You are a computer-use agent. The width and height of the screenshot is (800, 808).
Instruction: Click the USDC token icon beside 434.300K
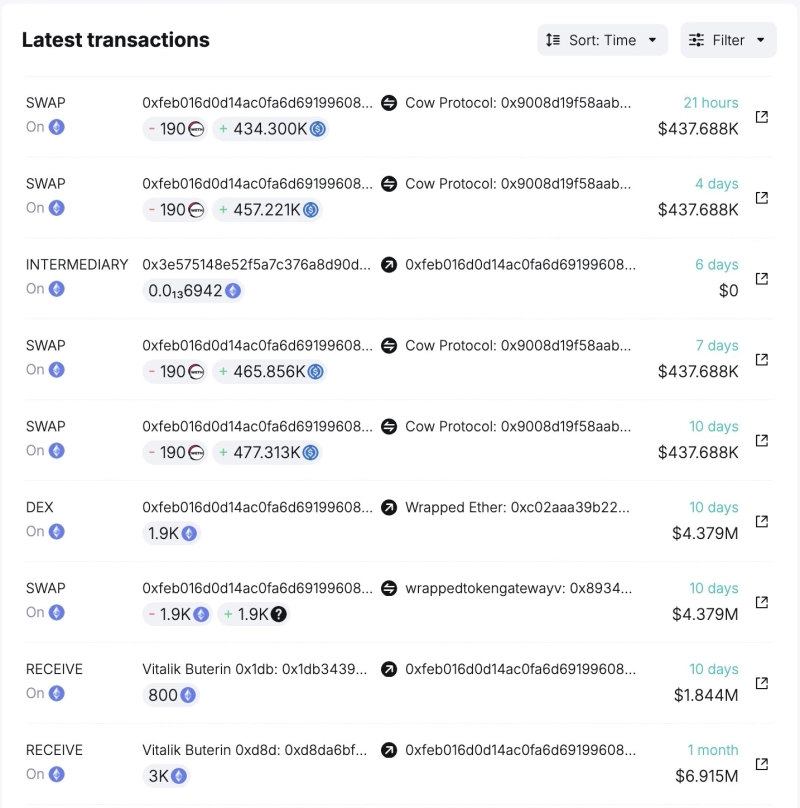318,129
